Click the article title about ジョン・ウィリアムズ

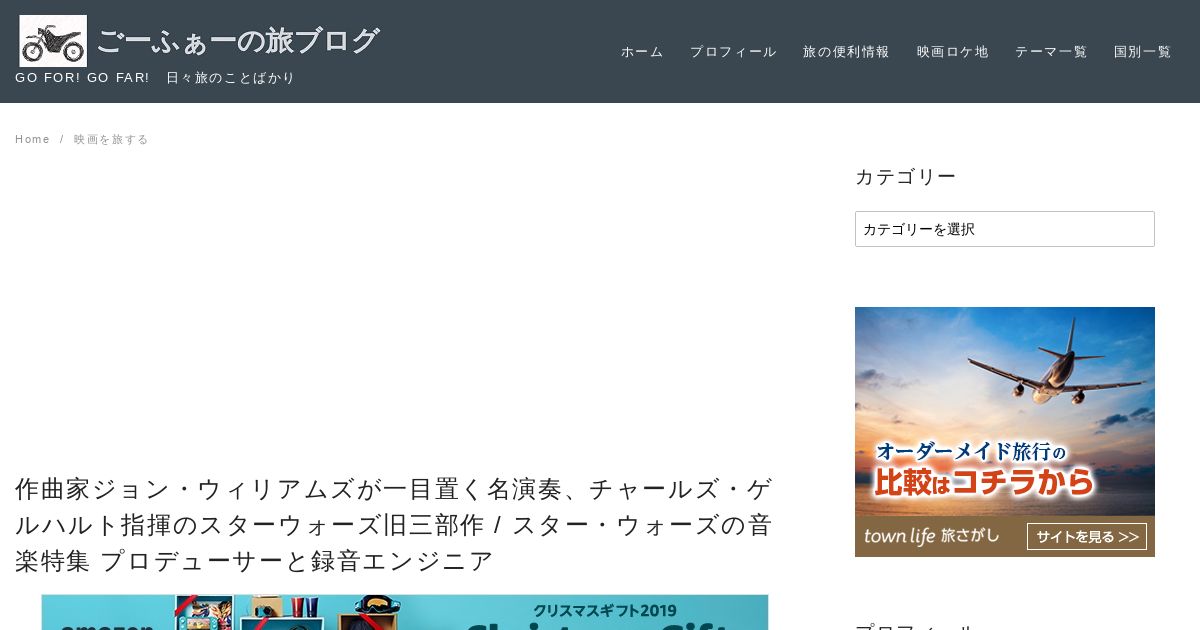tap(394, 525)
